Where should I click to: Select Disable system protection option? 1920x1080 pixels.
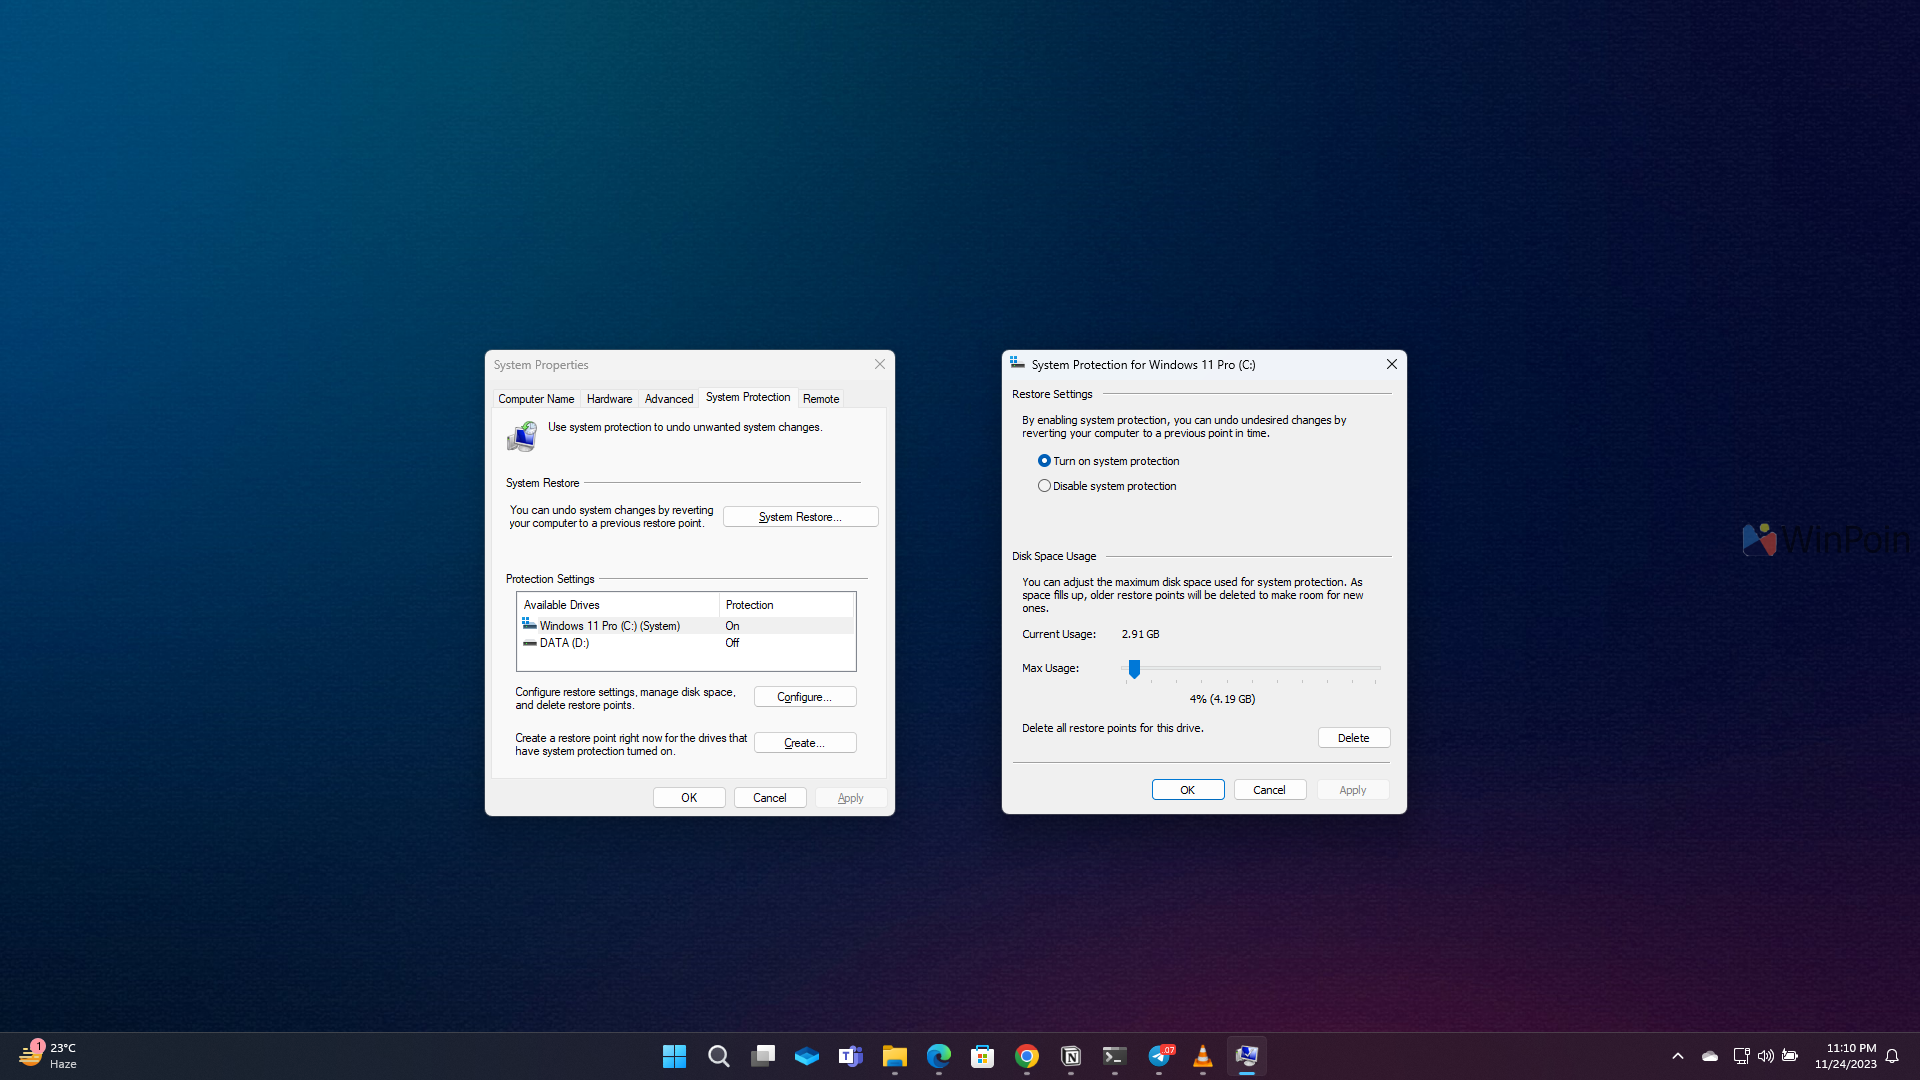click(1044, 486)
